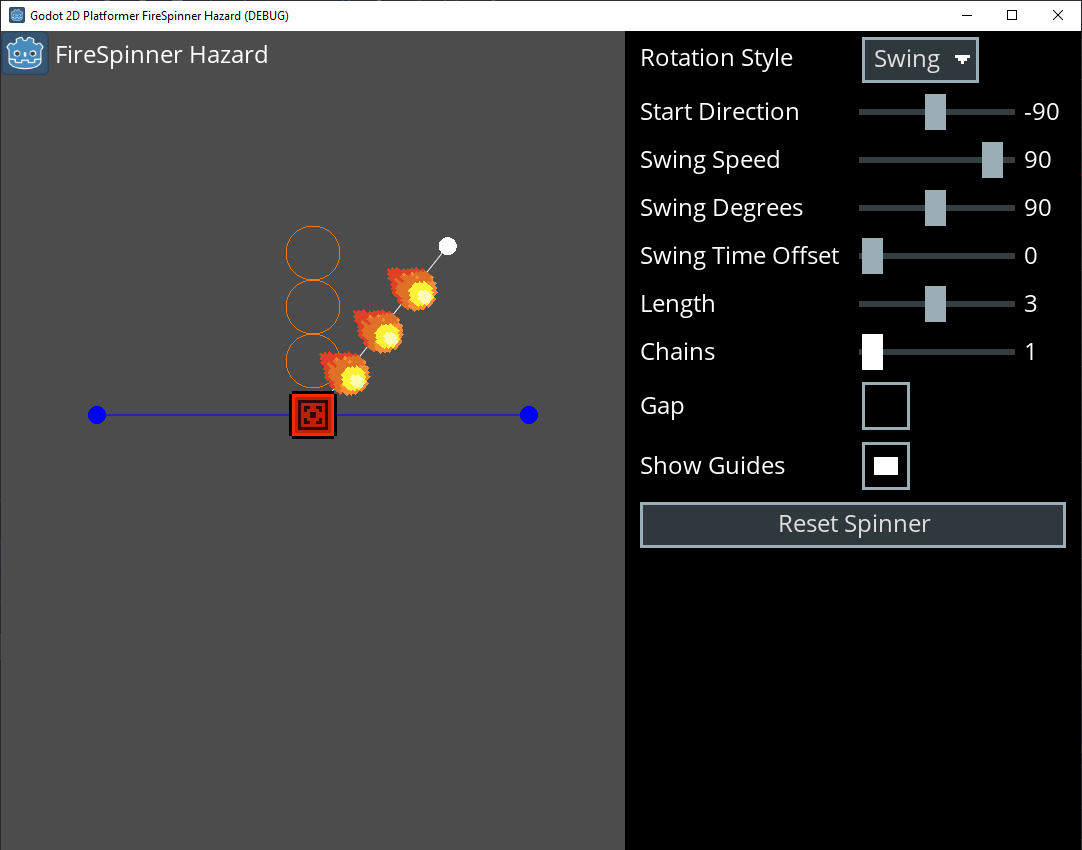Click the FireSpinner Hazard header text
Screen dimensions: 1082x850
pos(162,55)
